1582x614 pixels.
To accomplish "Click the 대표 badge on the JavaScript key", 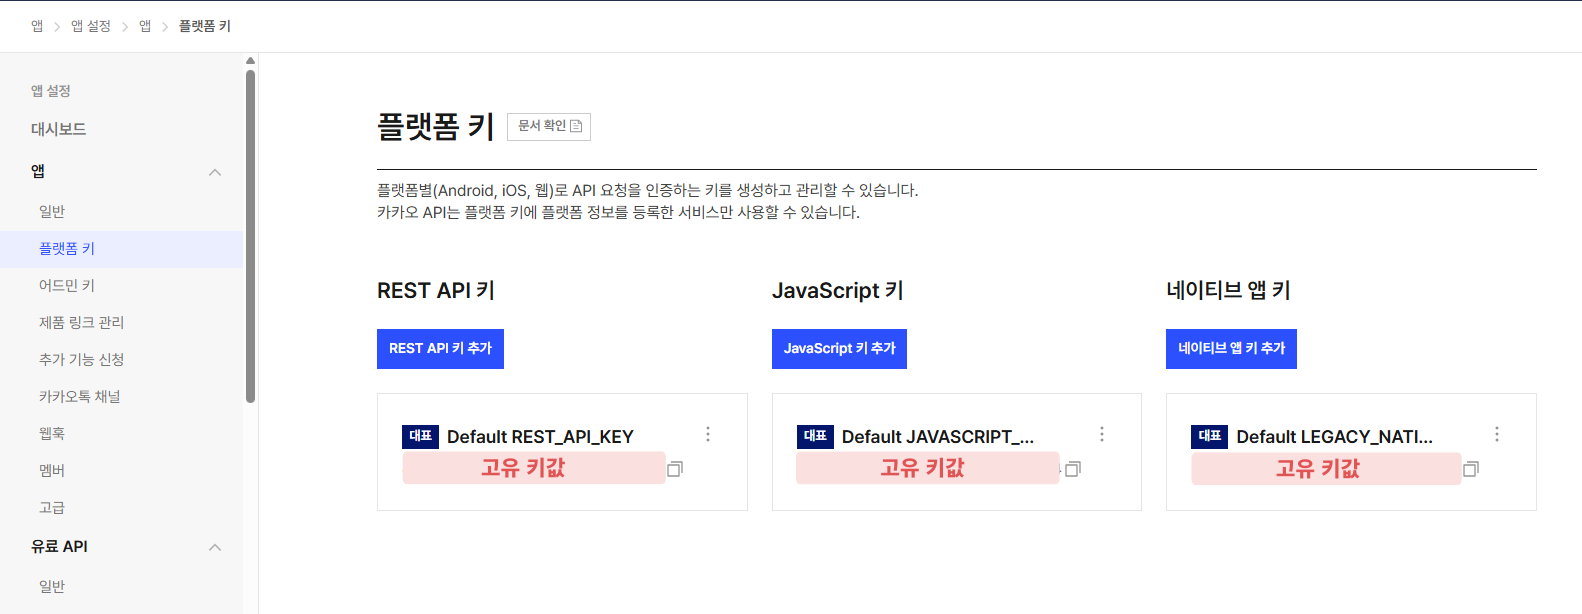I will (815, 436).
